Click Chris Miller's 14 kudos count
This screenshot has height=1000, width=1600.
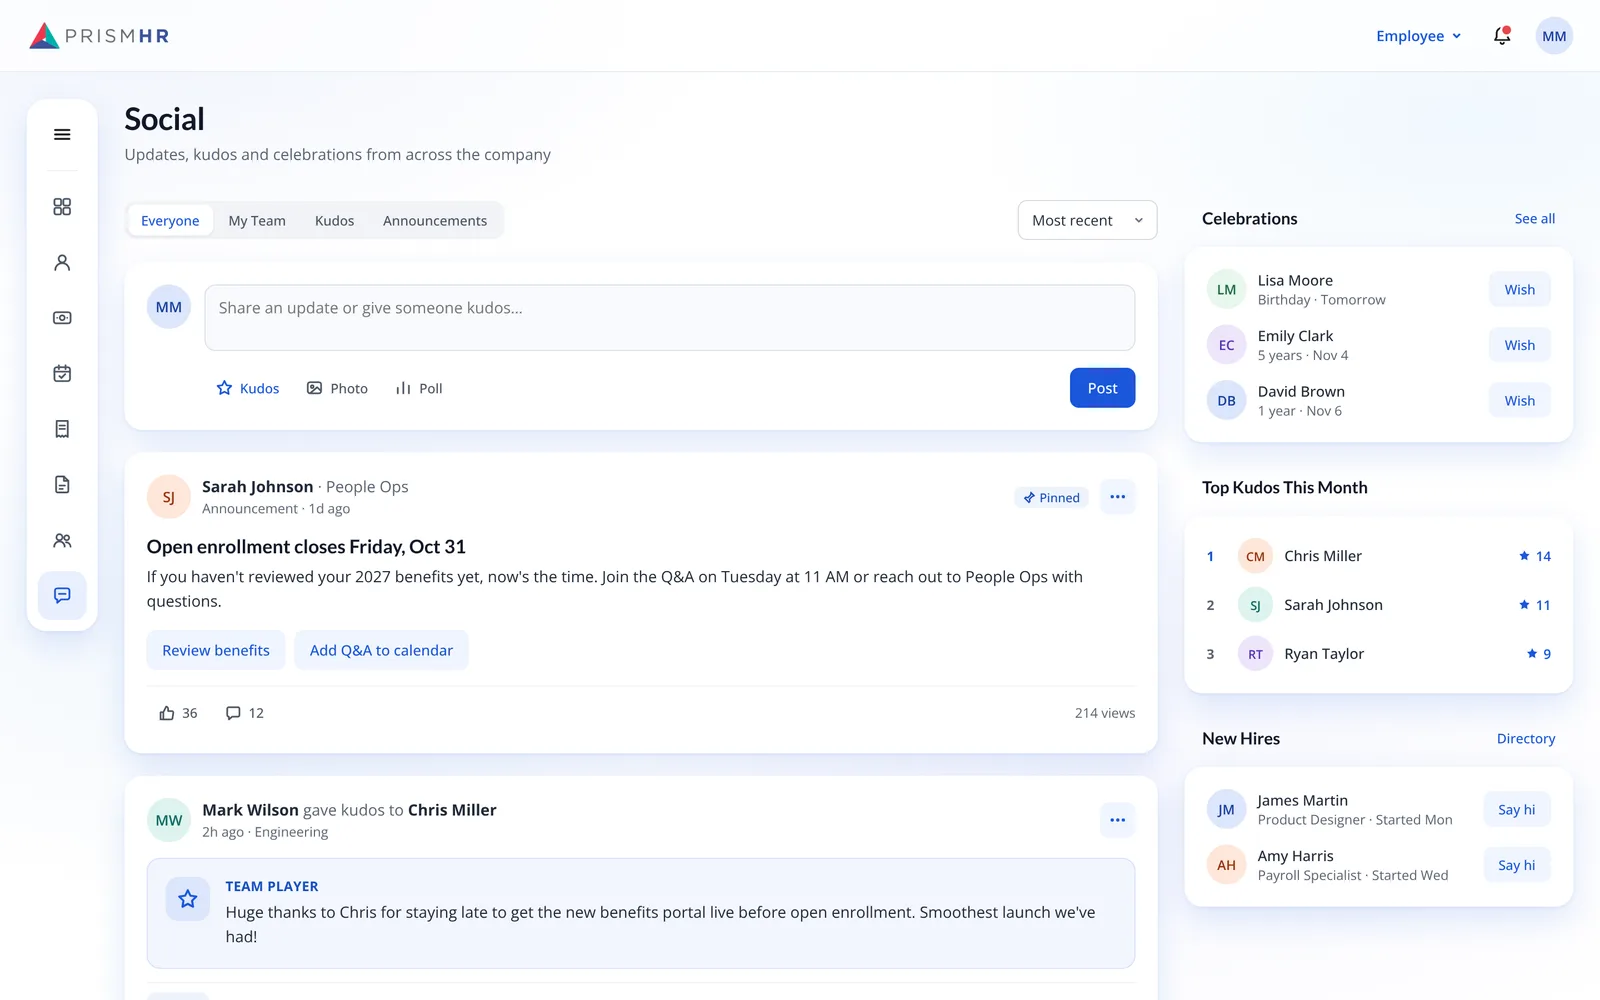(x=1534, y=556)
